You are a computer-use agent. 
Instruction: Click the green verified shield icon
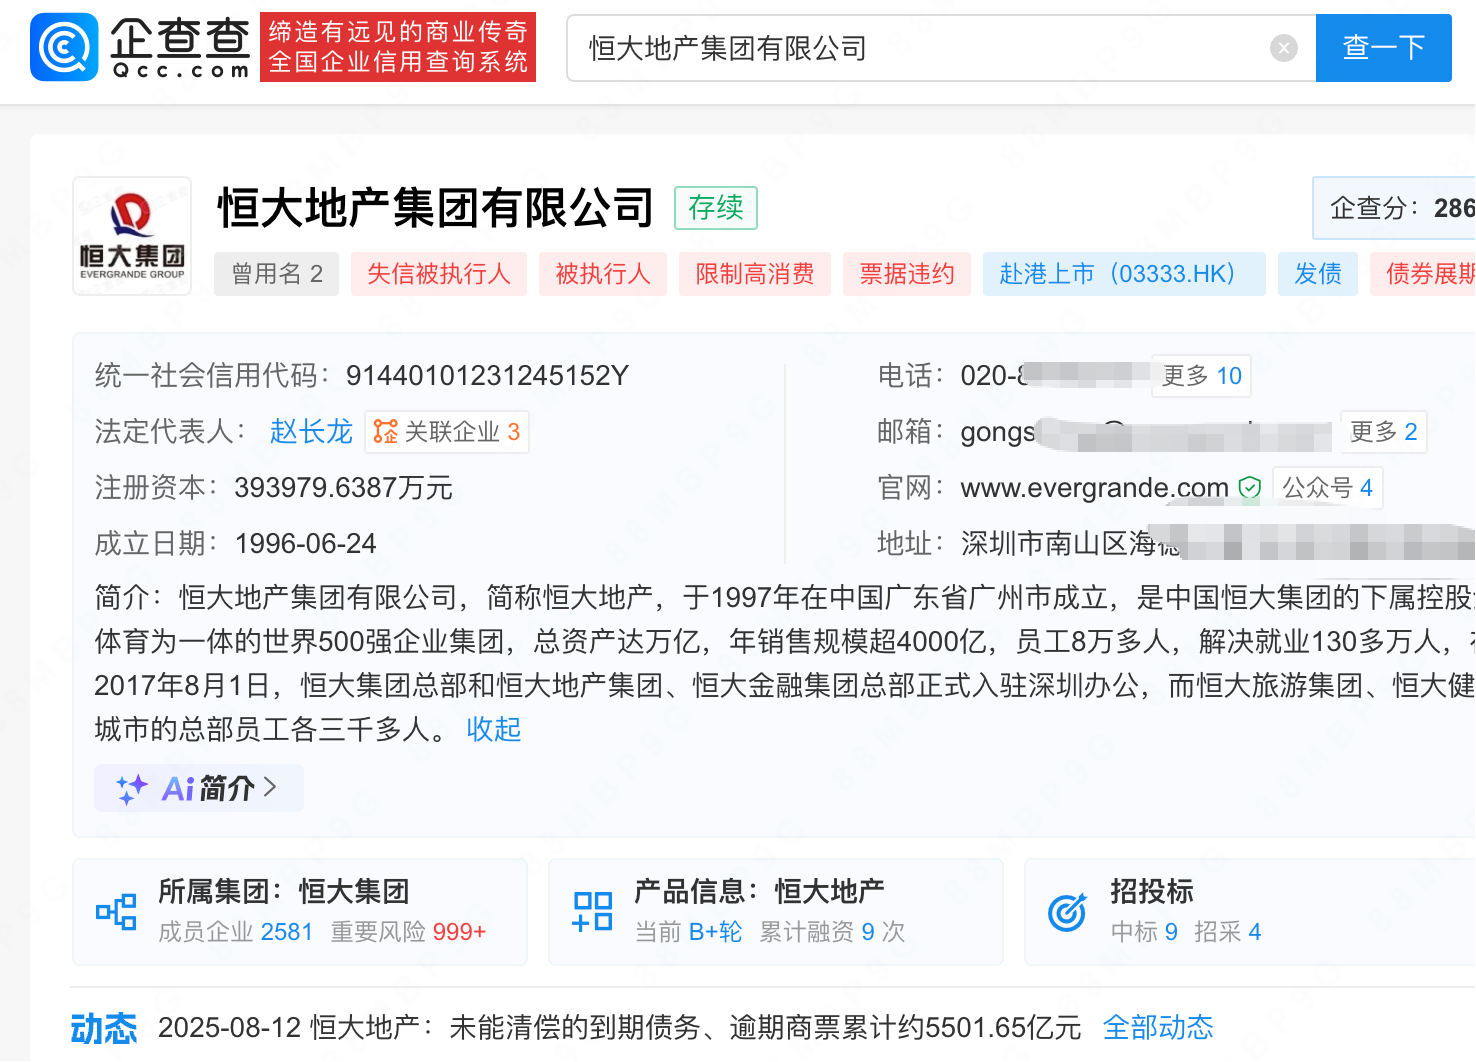pos(1250,488)
